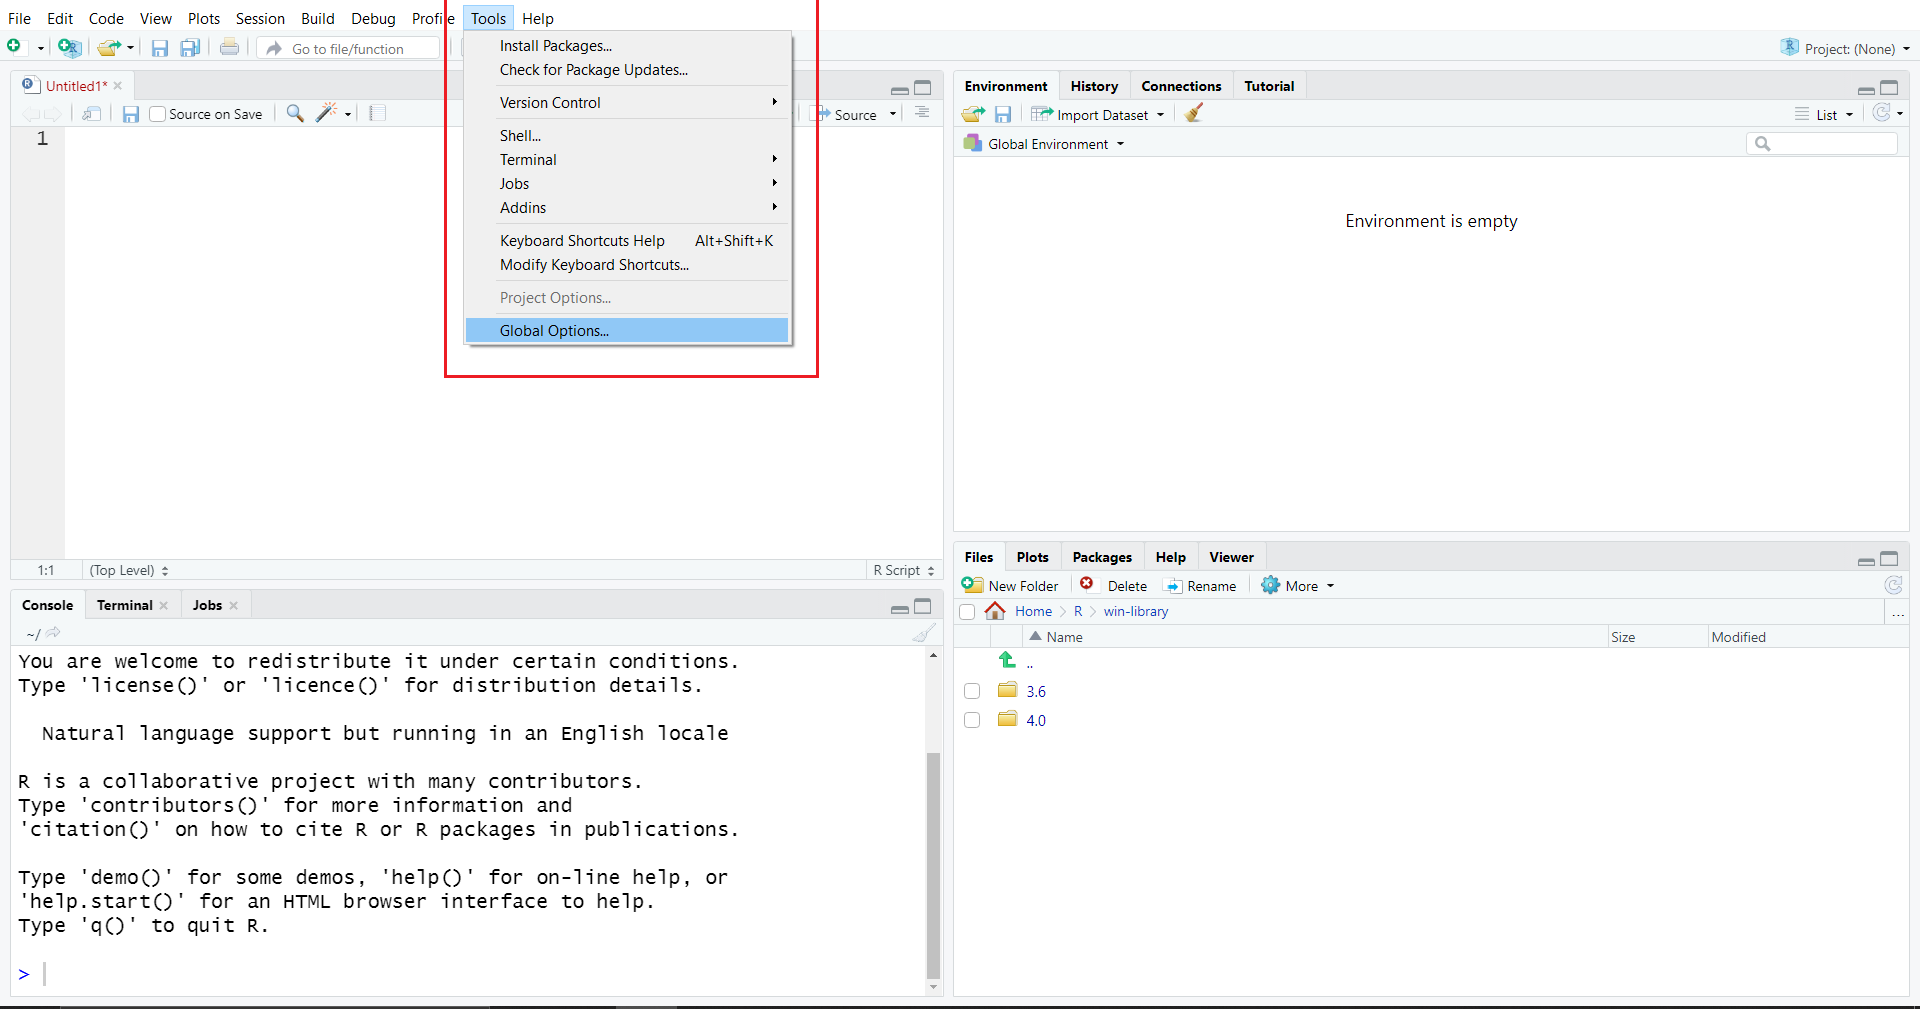
Task: Select Global Options from the Tools menu
Action: [554, 331]
